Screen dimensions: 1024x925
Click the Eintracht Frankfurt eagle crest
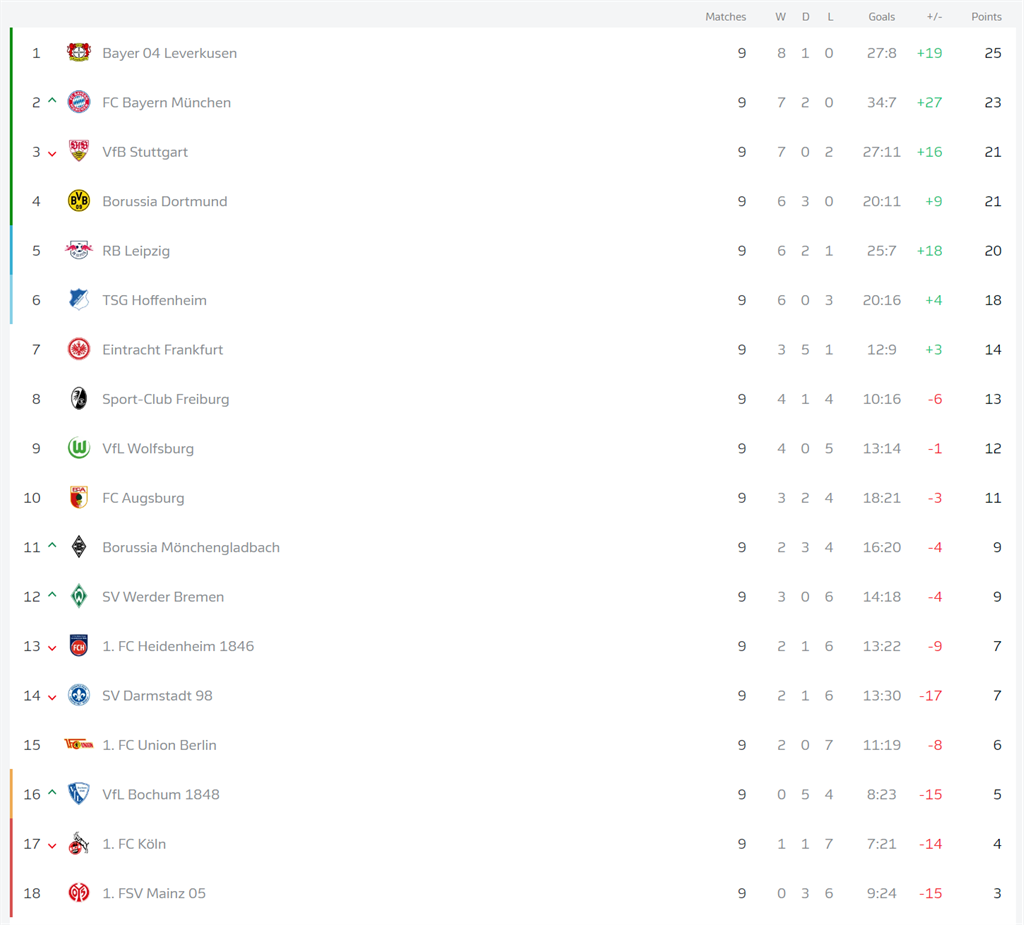click(79, 349)
